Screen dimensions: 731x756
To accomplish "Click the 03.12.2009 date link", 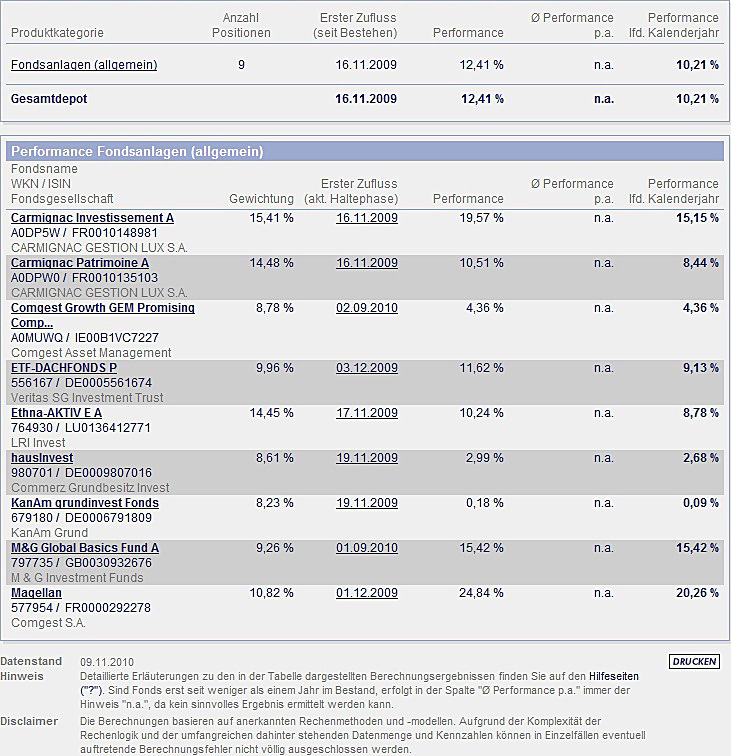I will pyautogui.click(x=366, y=368).
